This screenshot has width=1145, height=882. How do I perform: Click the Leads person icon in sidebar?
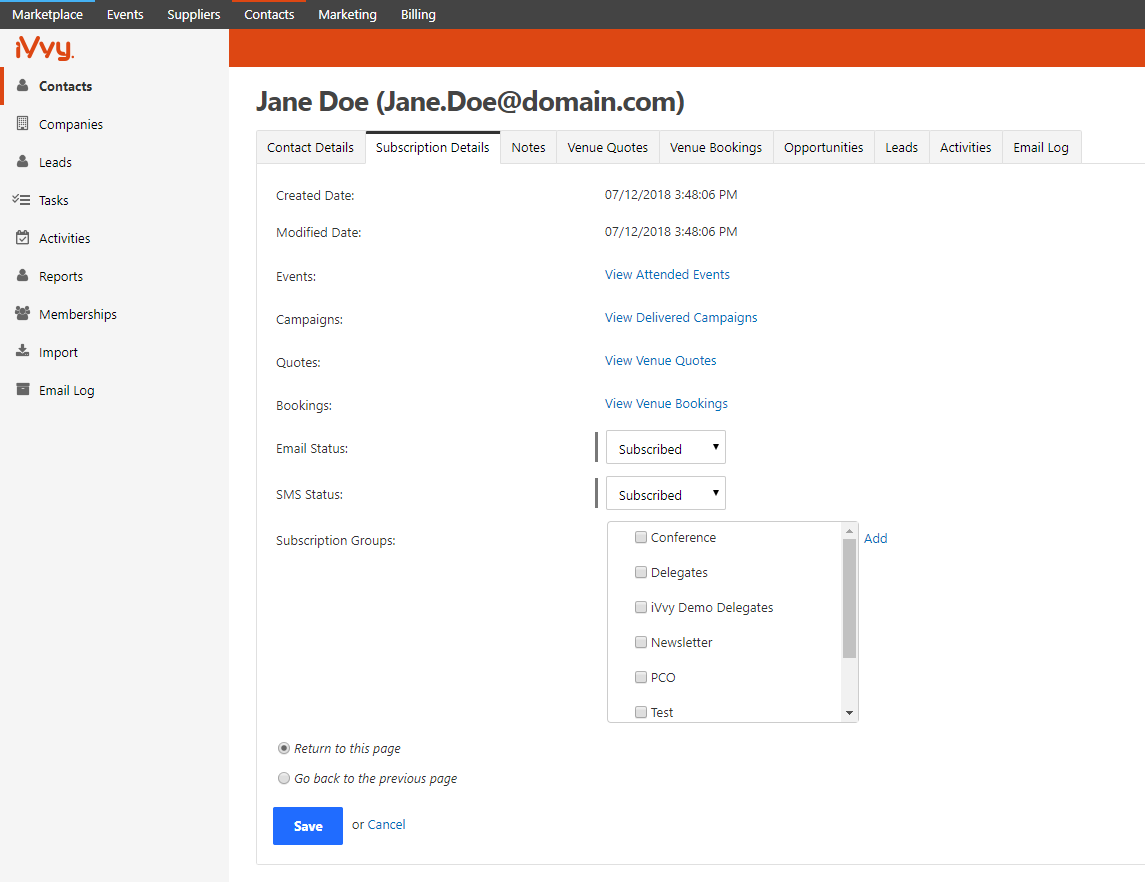pyautogui.click(x=23, y=161)
